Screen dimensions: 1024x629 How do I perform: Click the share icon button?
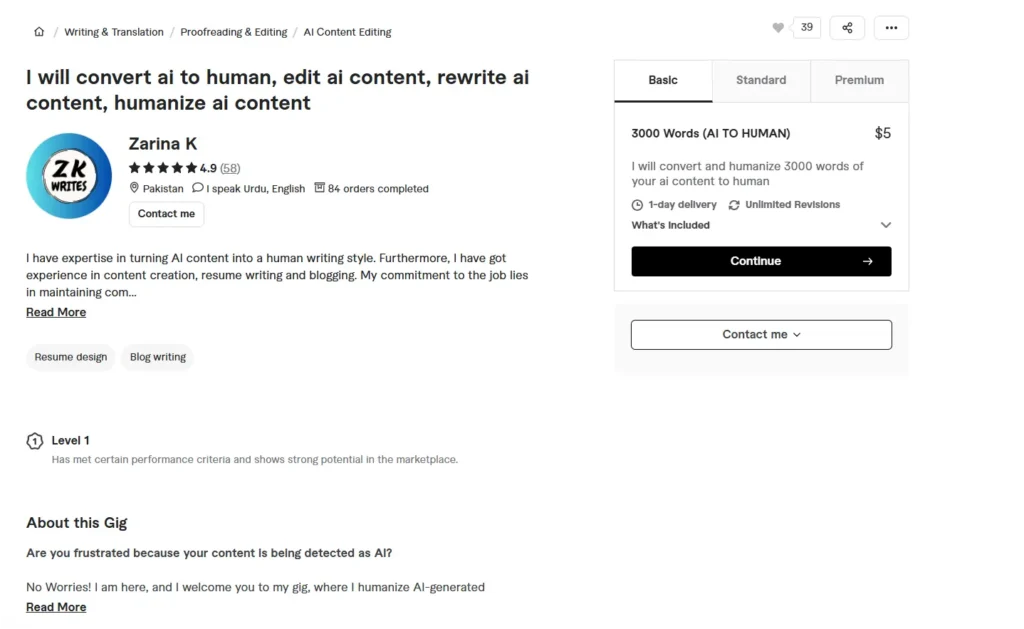point(847,28)
